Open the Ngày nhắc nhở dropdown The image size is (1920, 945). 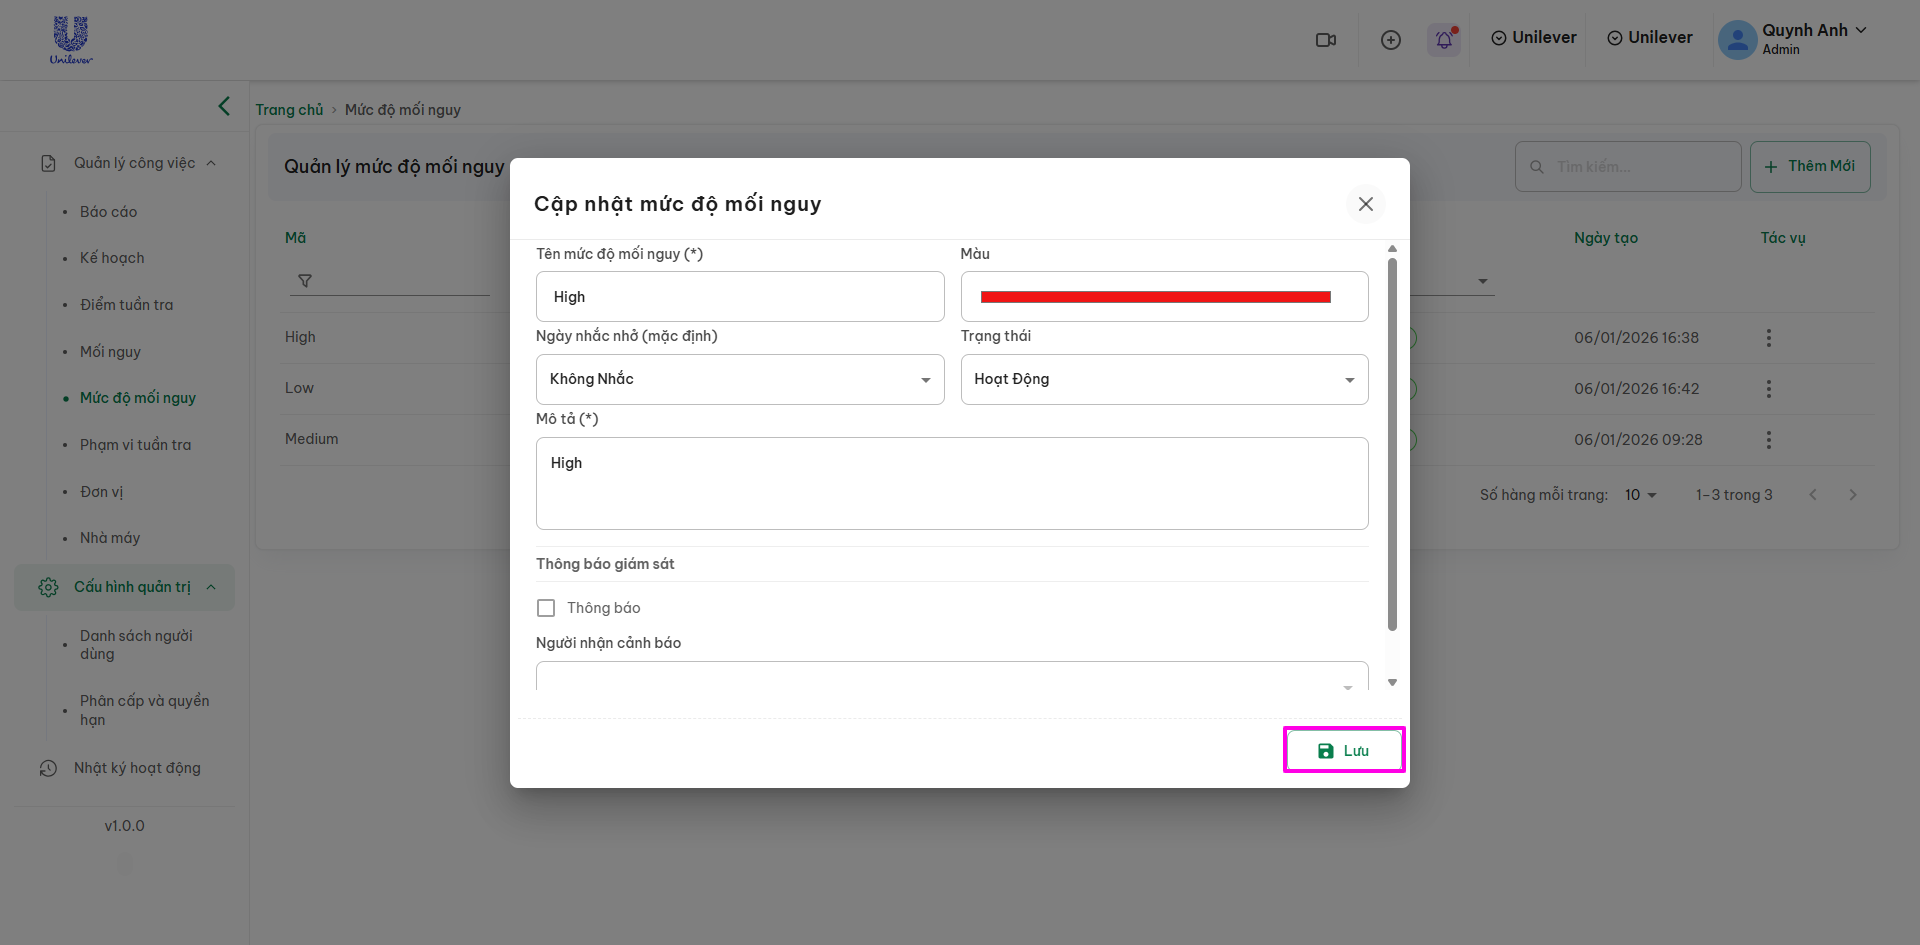click(740, 379)
